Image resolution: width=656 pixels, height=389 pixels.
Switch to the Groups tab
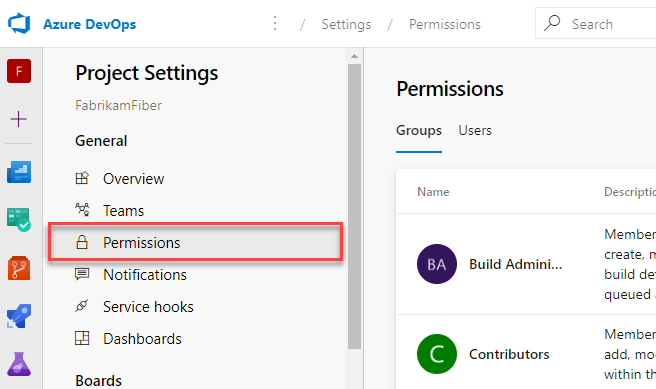click(419, 131)
